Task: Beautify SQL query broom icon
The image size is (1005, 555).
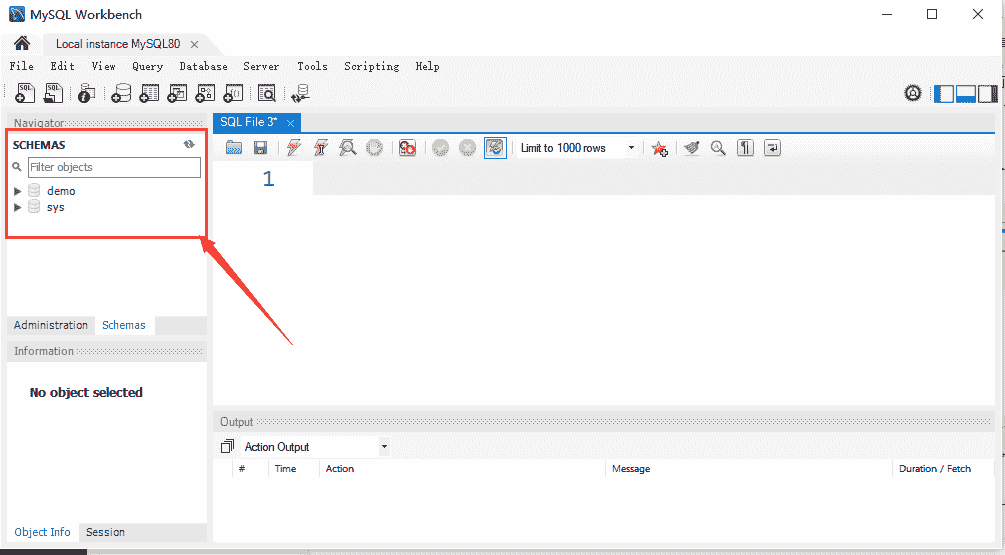Action: tap(691, 148)
